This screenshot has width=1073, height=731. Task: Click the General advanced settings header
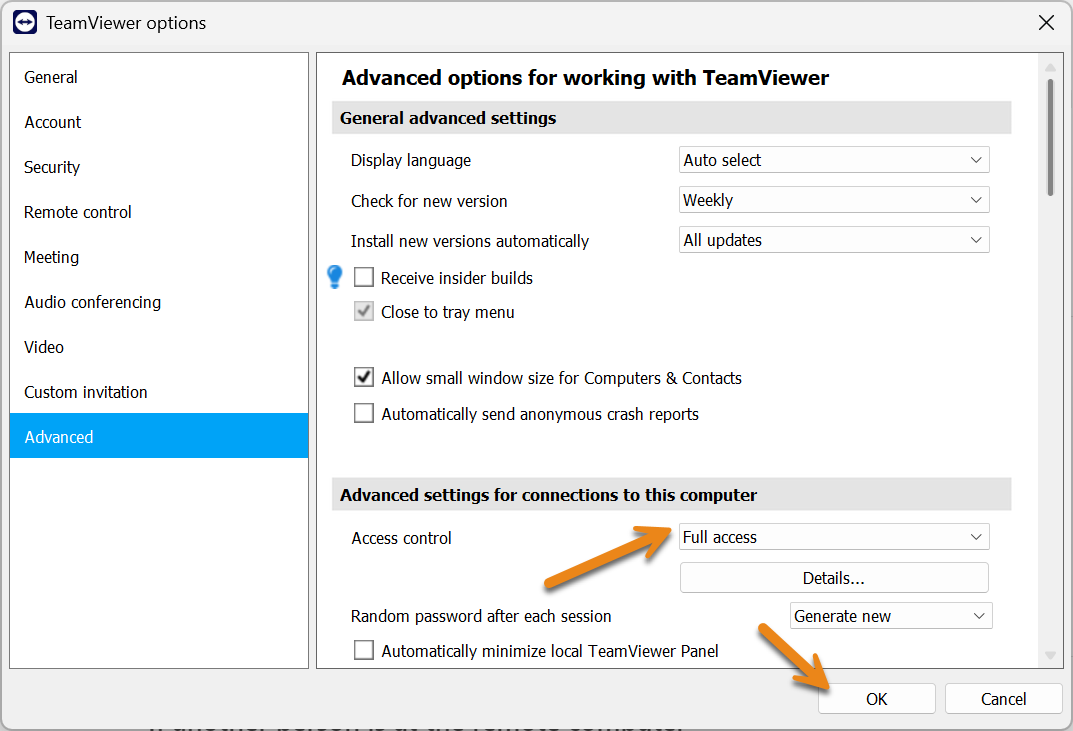pyautogui.click(x=671, y=118)
